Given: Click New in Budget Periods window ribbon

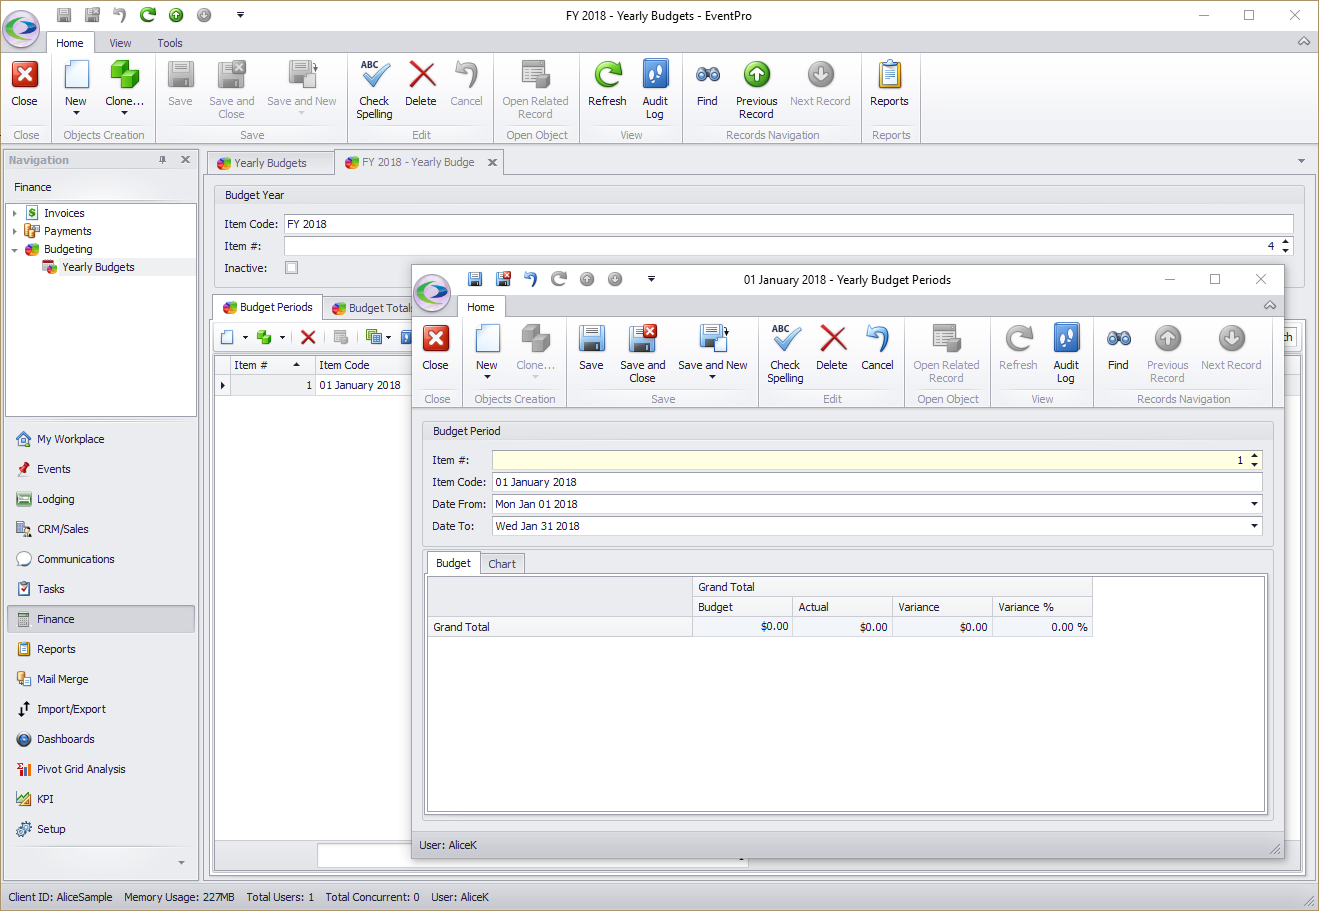Looking at the screenshot, I should (487, 350).
